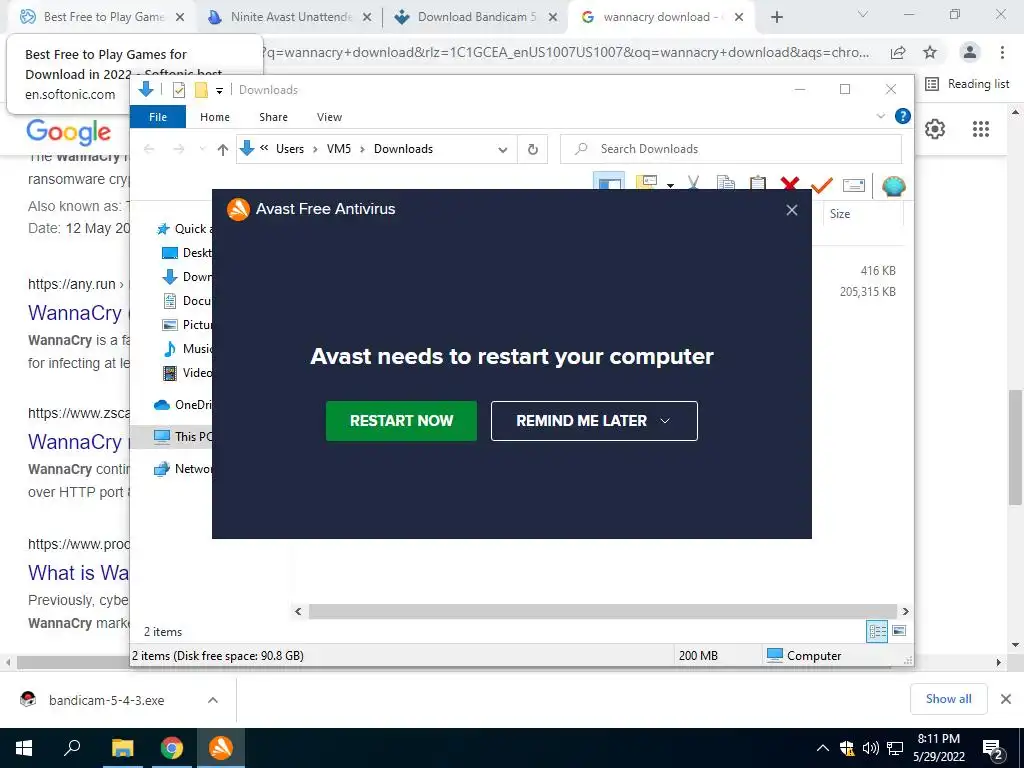This screenshot has width=1024, height=768.
Task: Switch to Download Bandicam Chrome tab
Action: 477,17
